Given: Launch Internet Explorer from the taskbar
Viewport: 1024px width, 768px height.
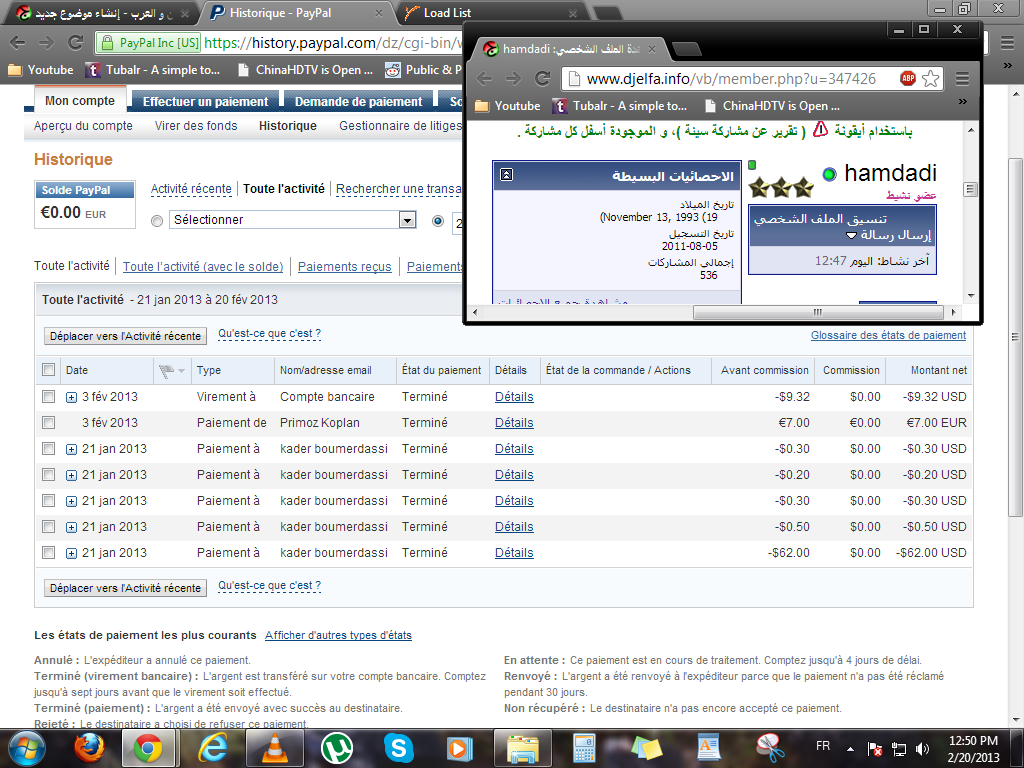Looking at the screenshot, I should tap(213, 748).
